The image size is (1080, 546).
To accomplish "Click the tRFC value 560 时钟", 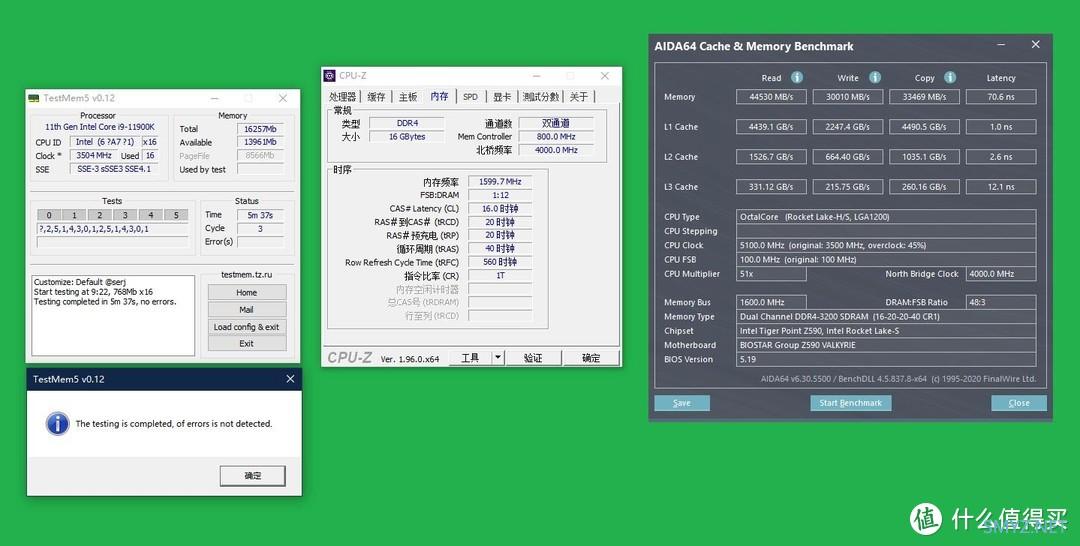I will [x=500, y=262].
